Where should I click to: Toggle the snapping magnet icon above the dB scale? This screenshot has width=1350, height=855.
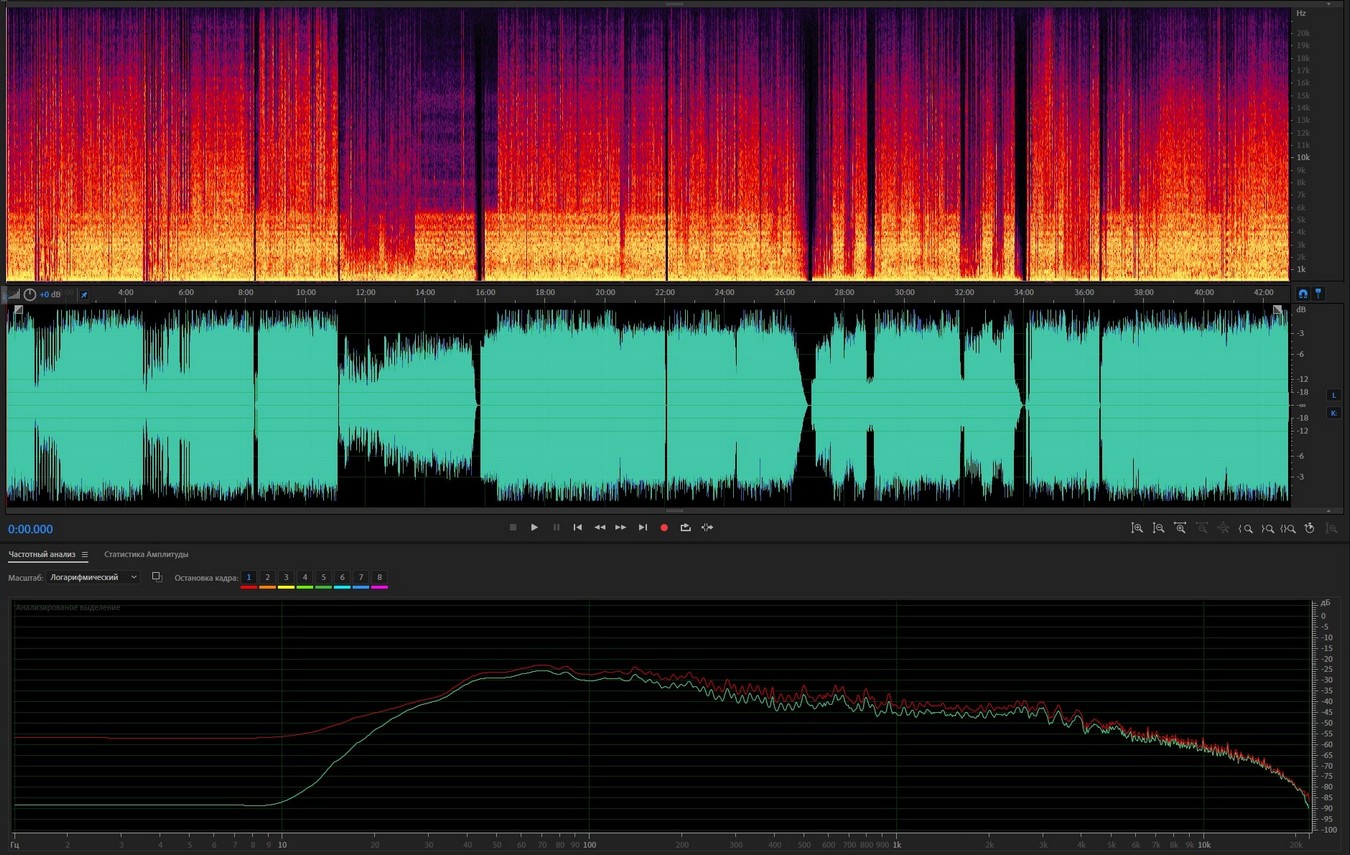click(x=1302, y=293)
